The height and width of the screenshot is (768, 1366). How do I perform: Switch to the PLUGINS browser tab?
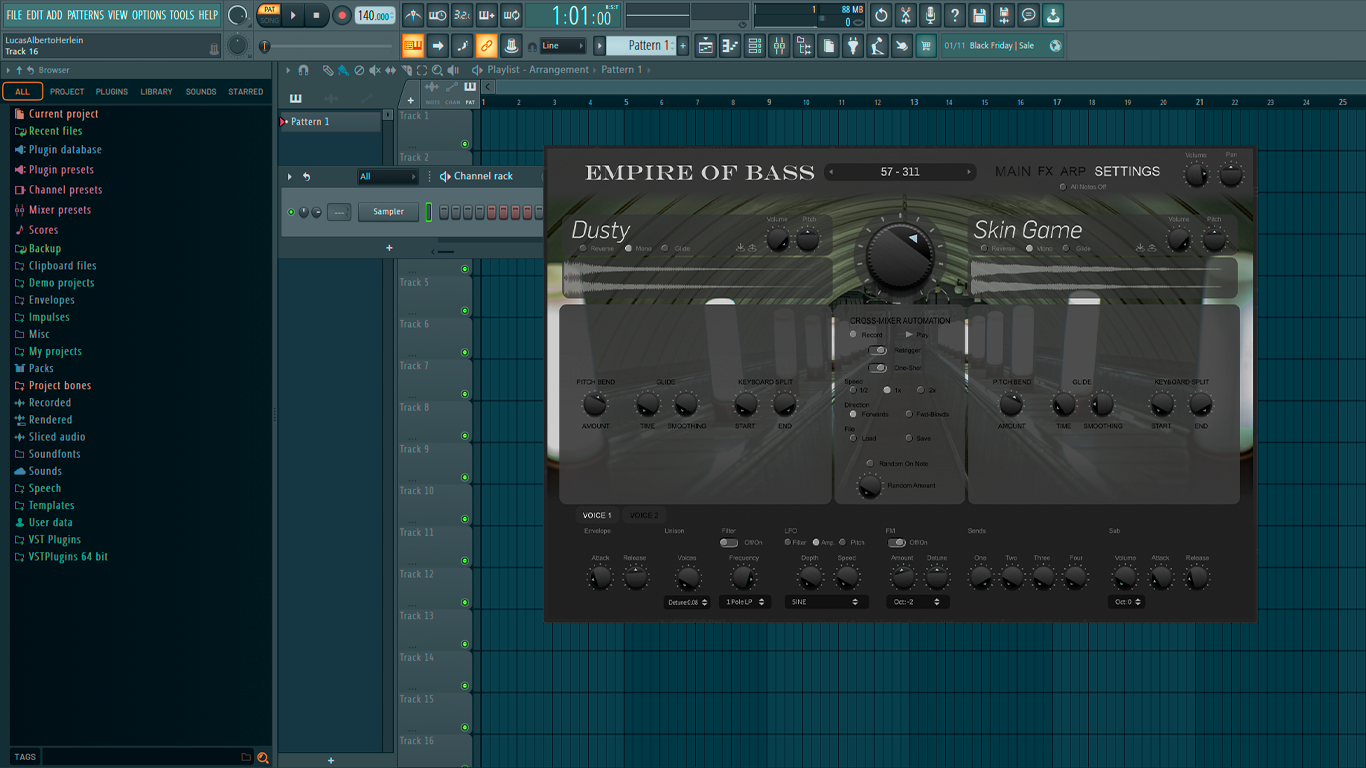(111, 92)
